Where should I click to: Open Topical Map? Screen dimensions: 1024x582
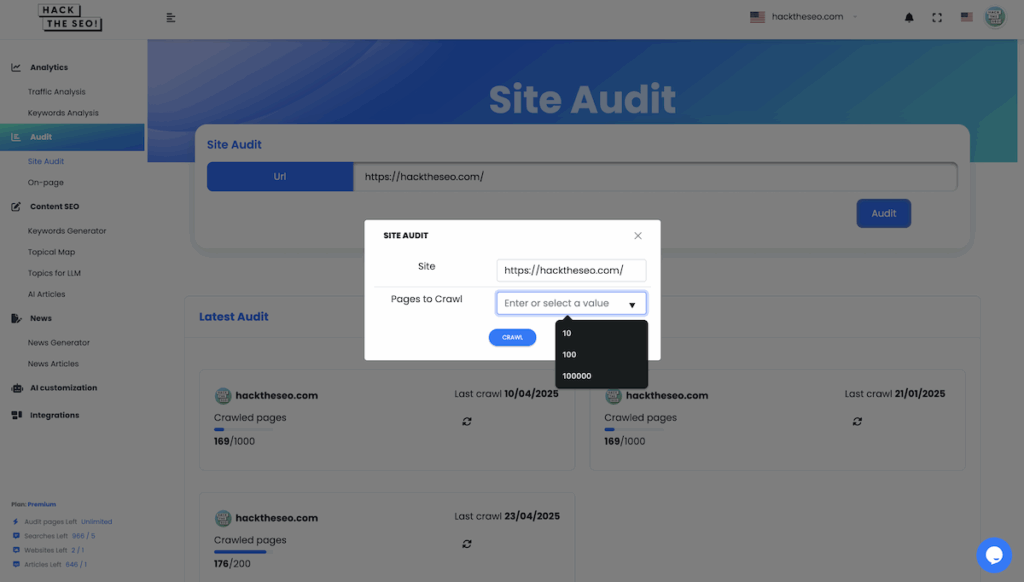(51, 252)
